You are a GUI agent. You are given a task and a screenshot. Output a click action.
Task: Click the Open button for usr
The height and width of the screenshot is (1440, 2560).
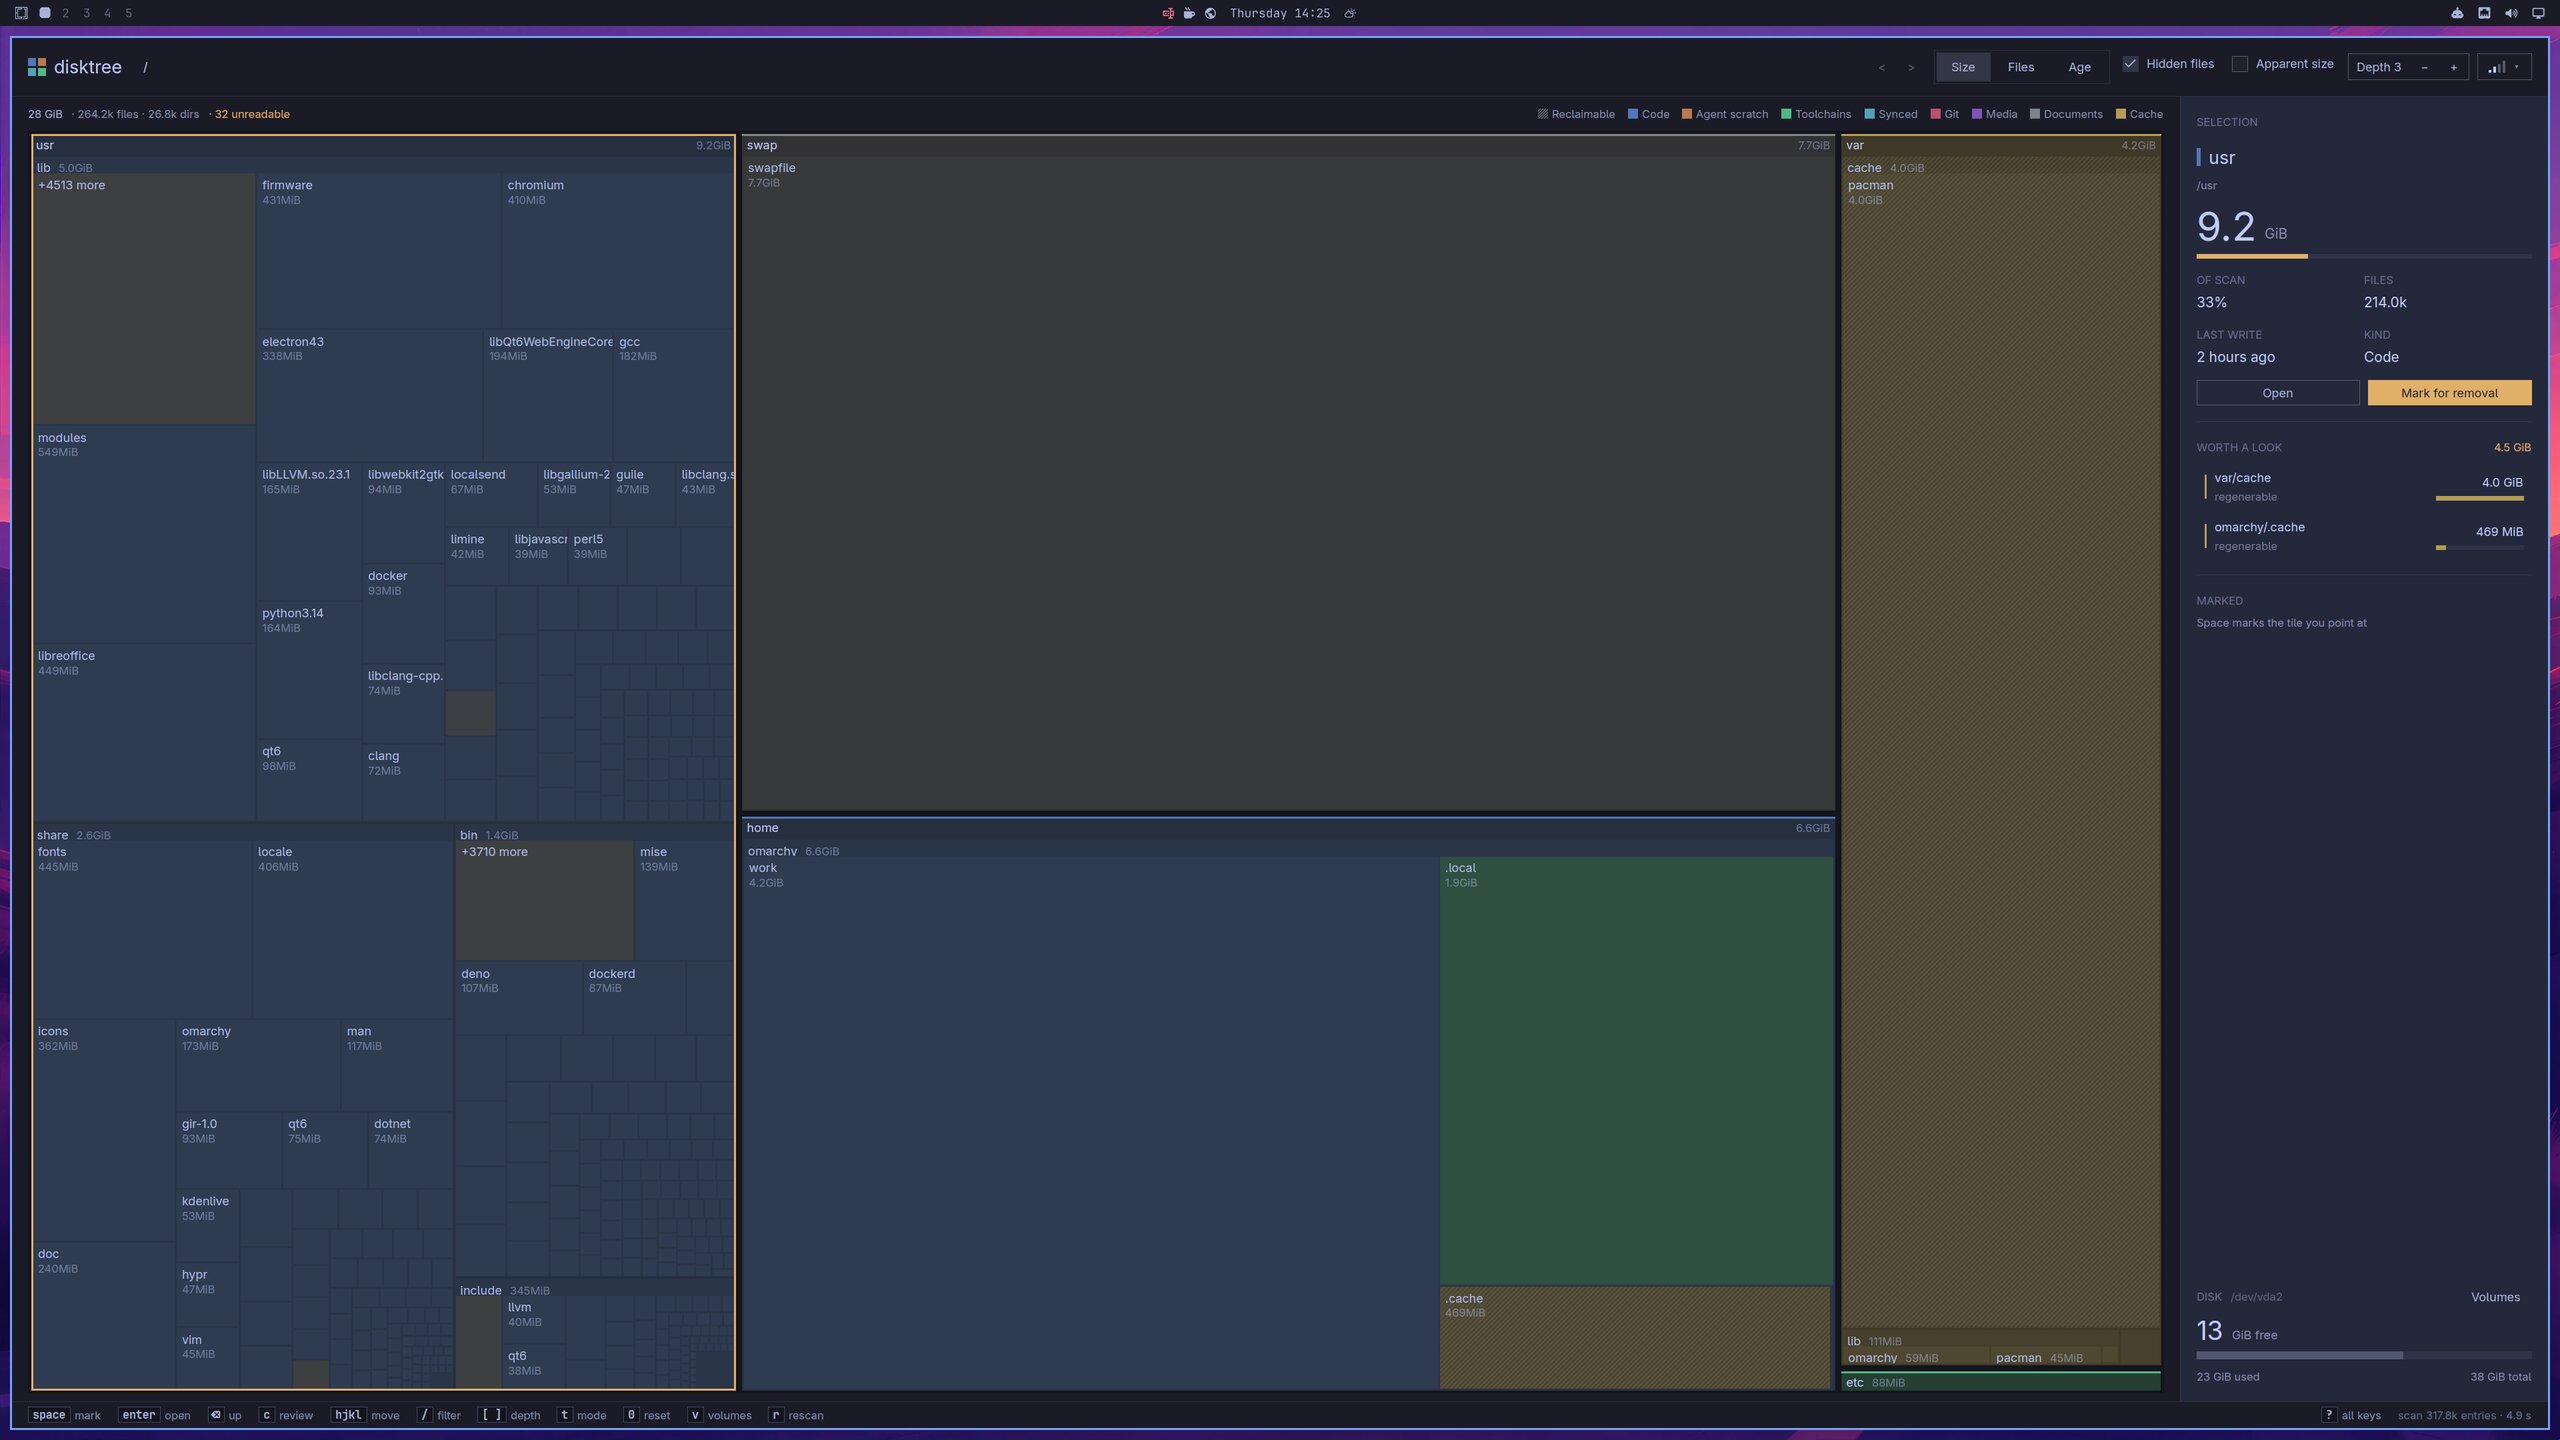[2277, 393]
